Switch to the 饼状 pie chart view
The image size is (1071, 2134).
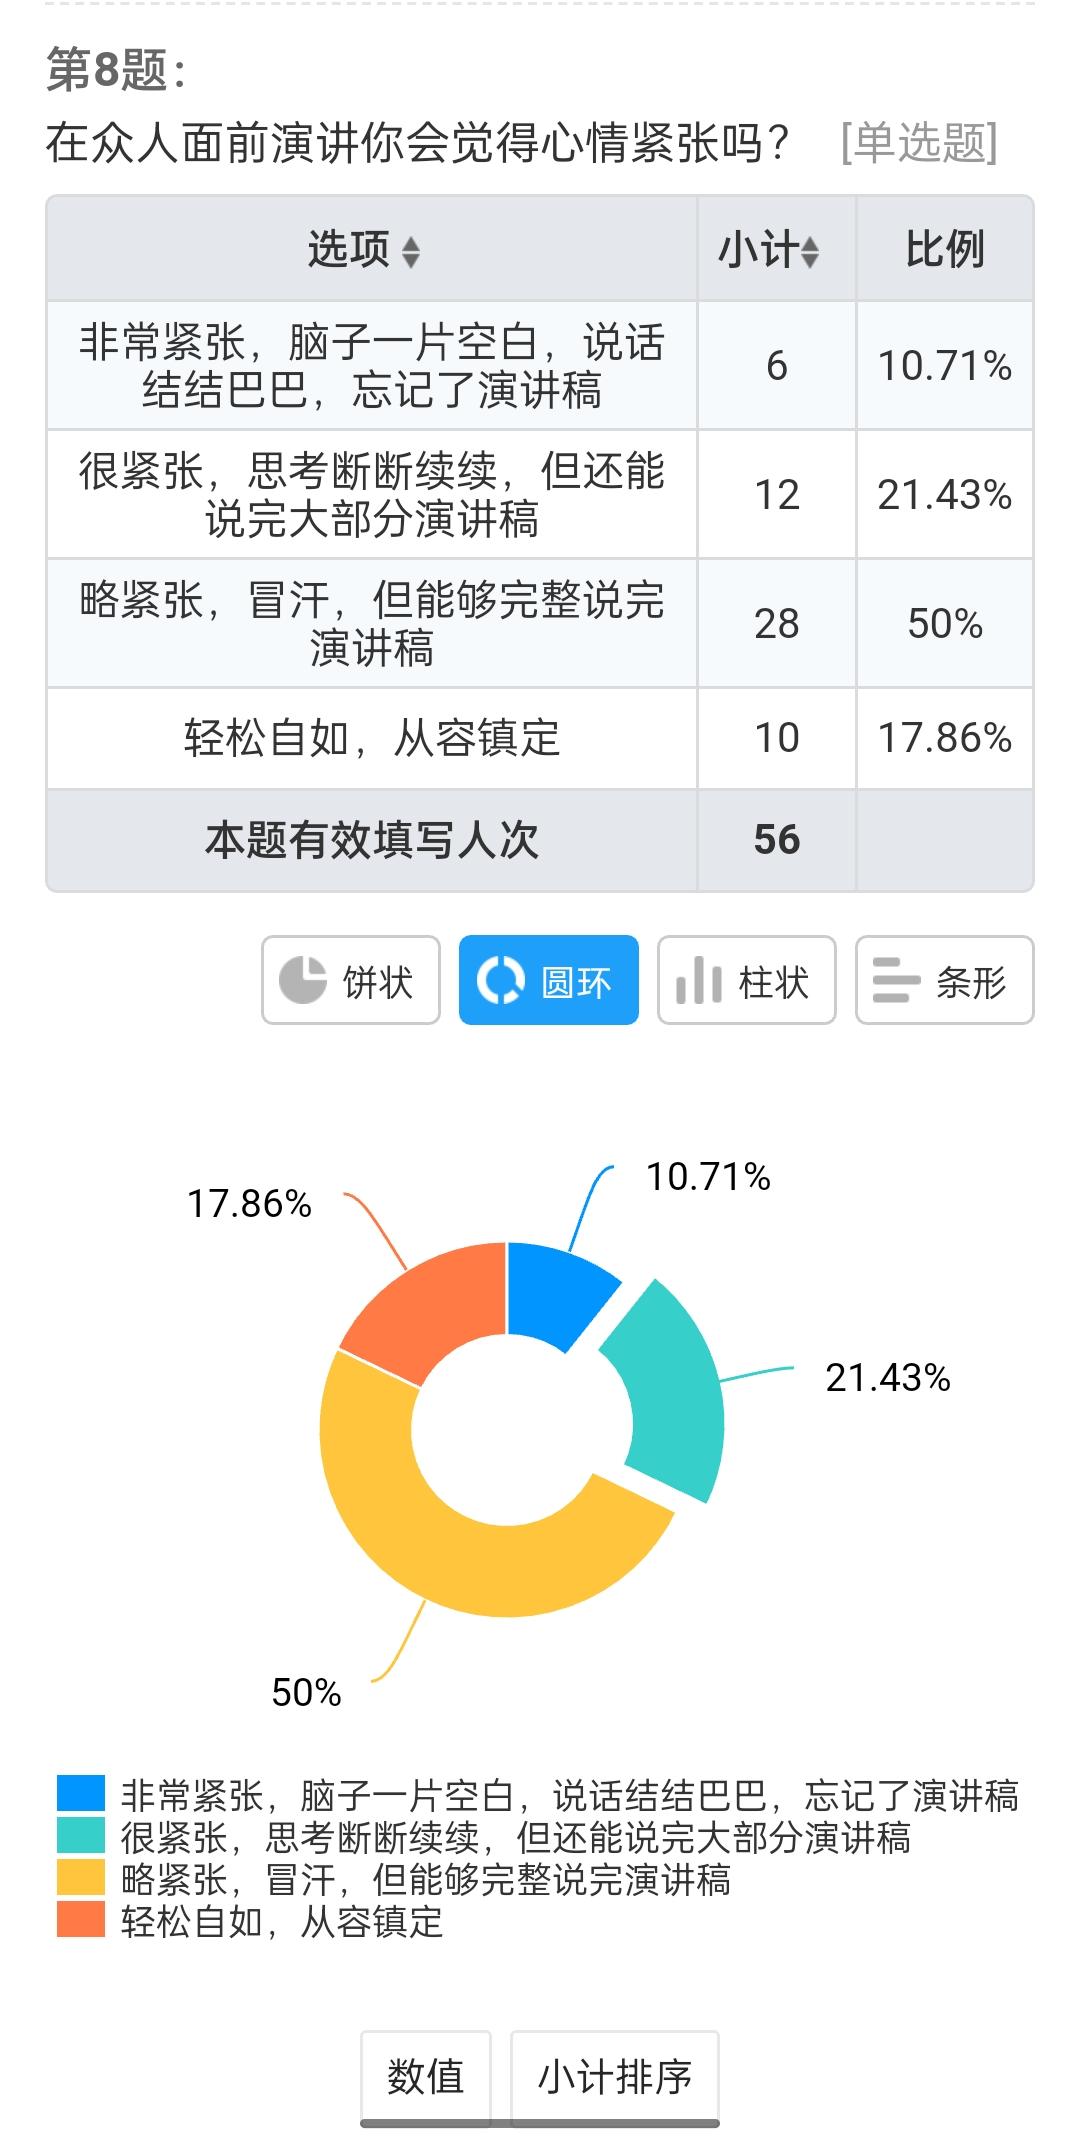350,980
